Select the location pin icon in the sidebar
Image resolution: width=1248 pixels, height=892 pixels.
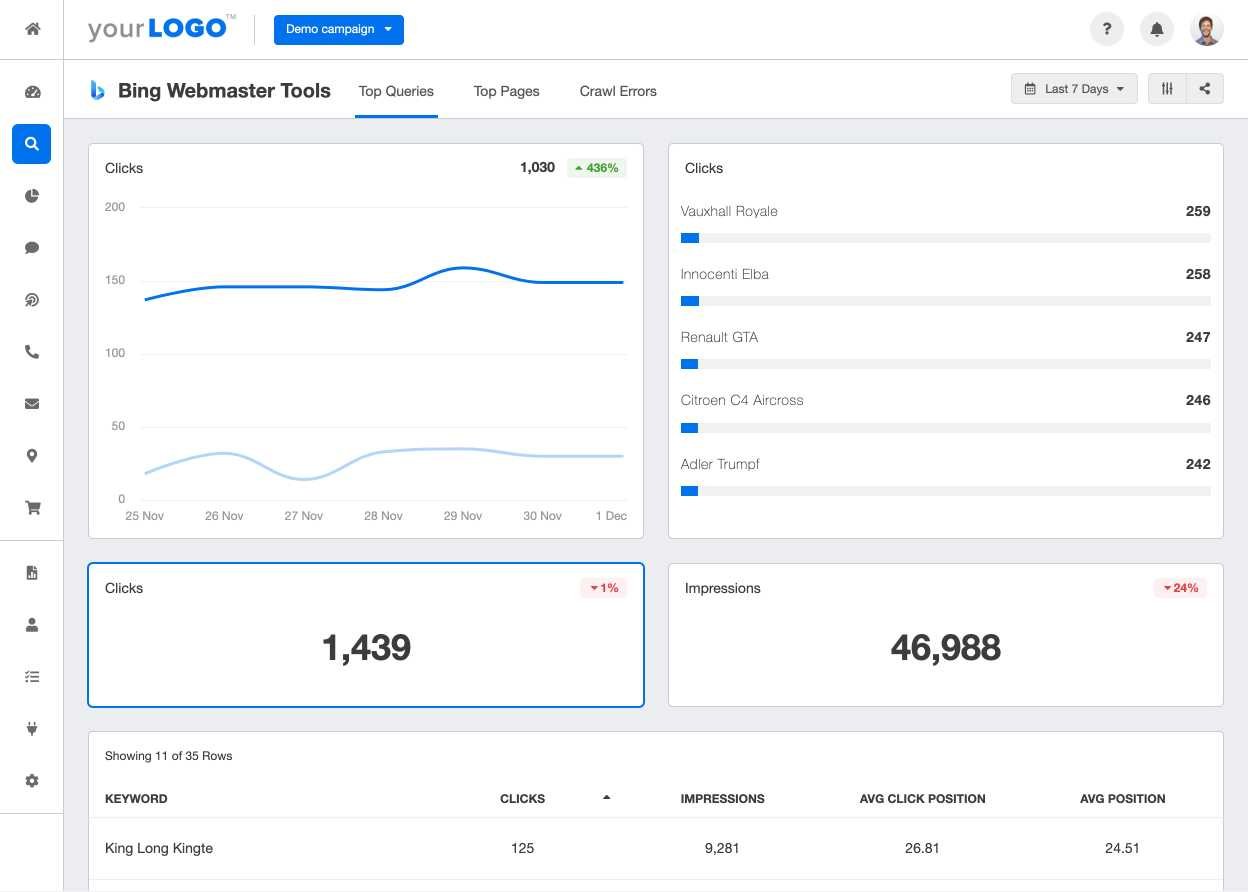[x=32, y=456]
